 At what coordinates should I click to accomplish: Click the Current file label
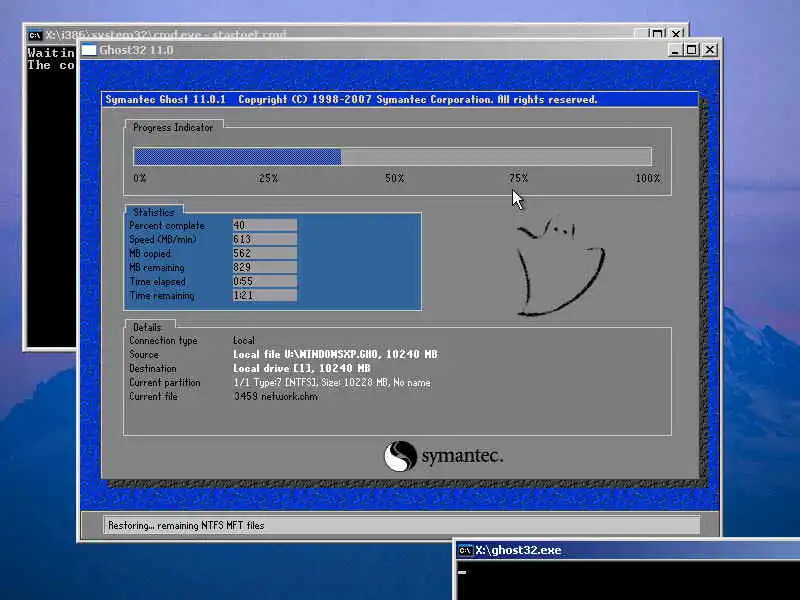point(153,396)
